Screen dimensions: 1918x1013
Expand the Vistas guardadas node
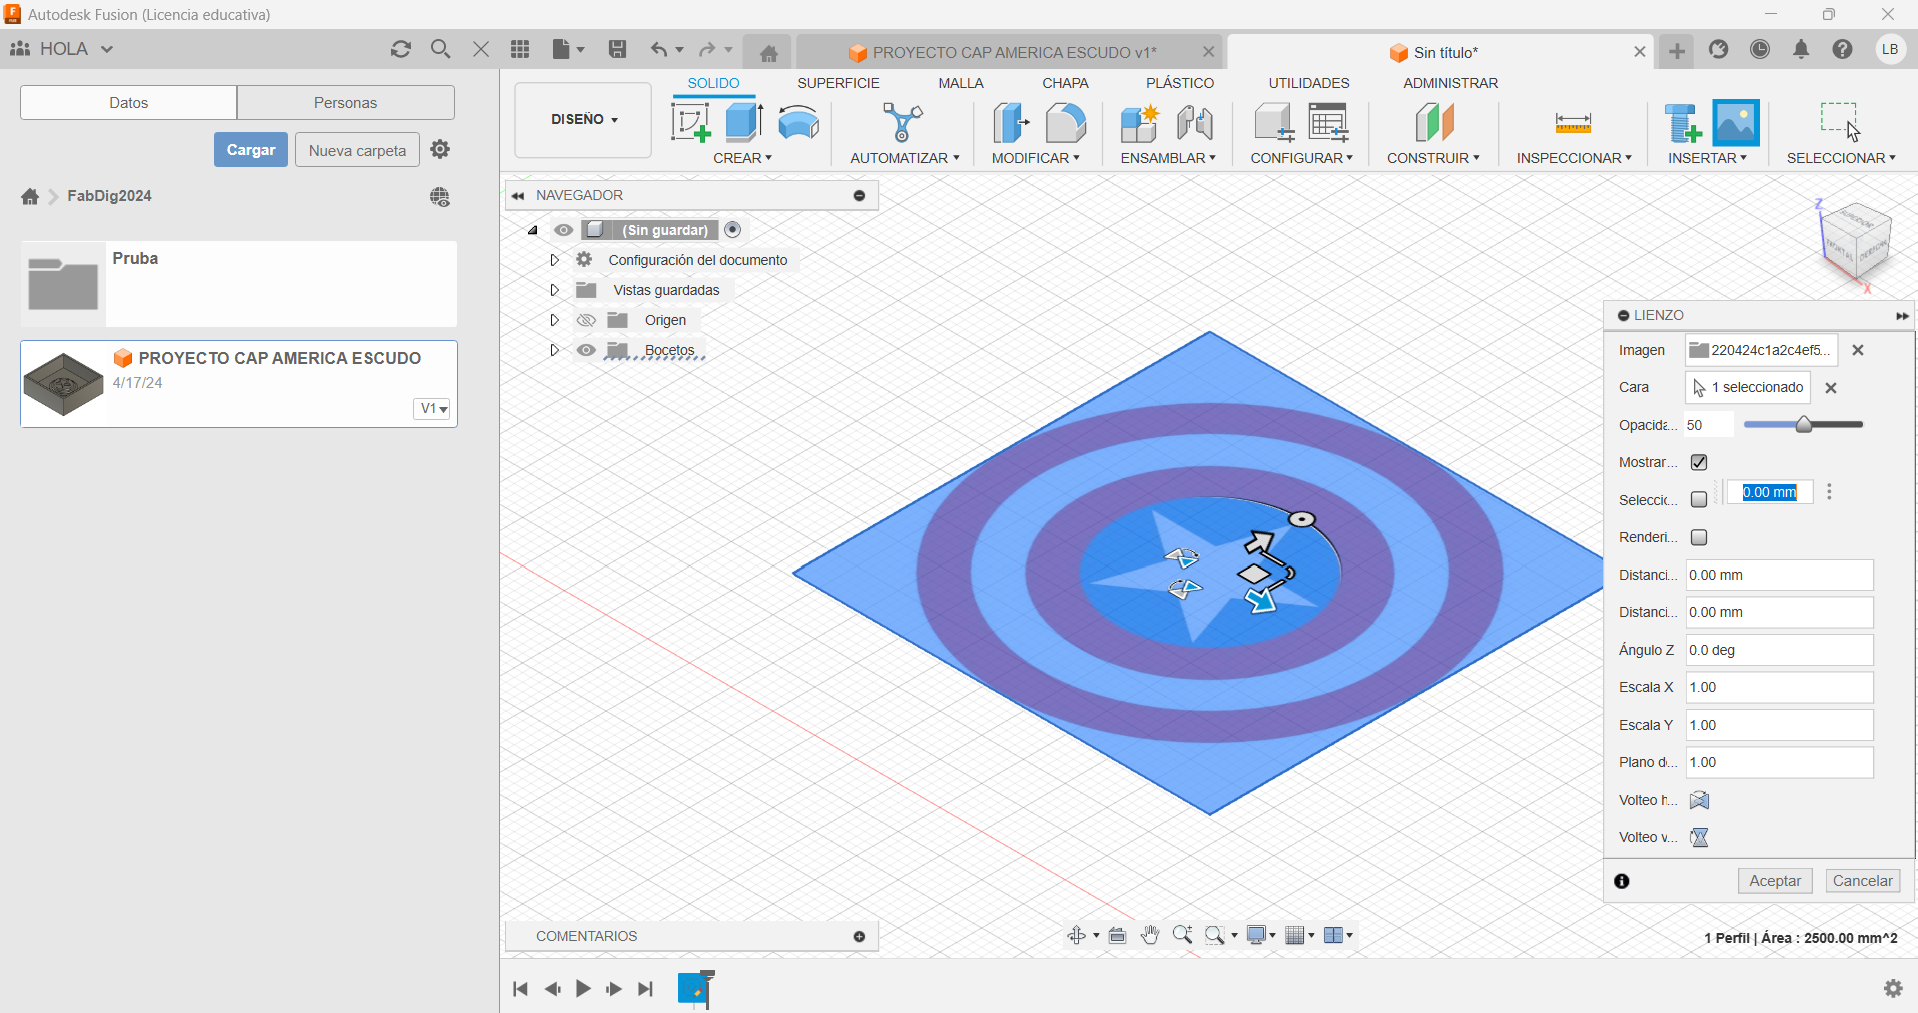554,290
